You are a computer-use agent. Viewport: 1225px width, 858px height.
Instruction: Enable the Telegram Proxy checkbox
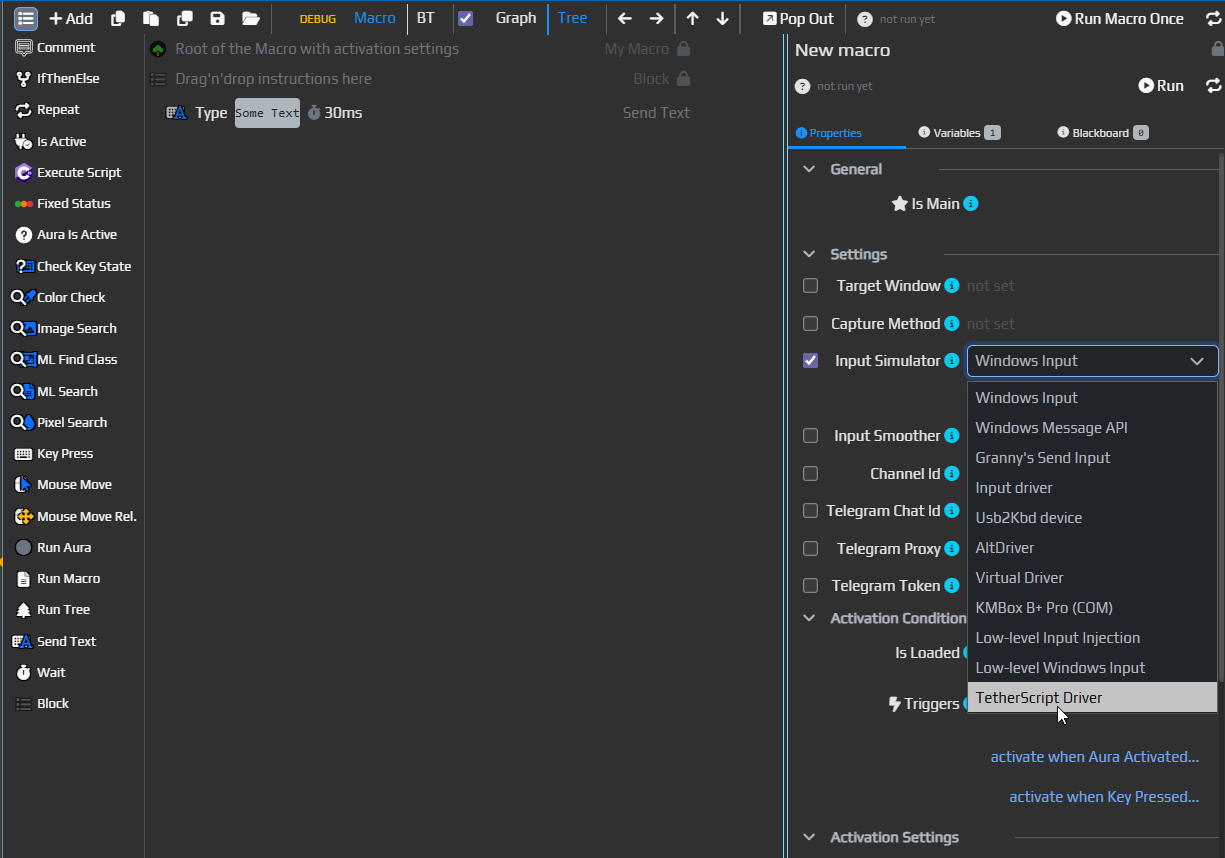coord(811,549)
